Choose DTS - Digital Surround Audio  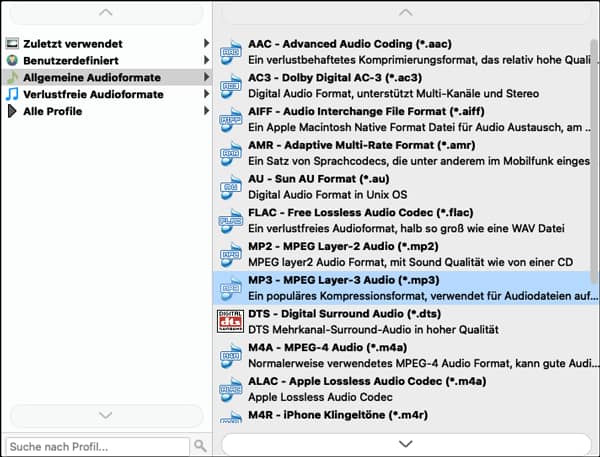pyautogui.click(x=406, y=322)
